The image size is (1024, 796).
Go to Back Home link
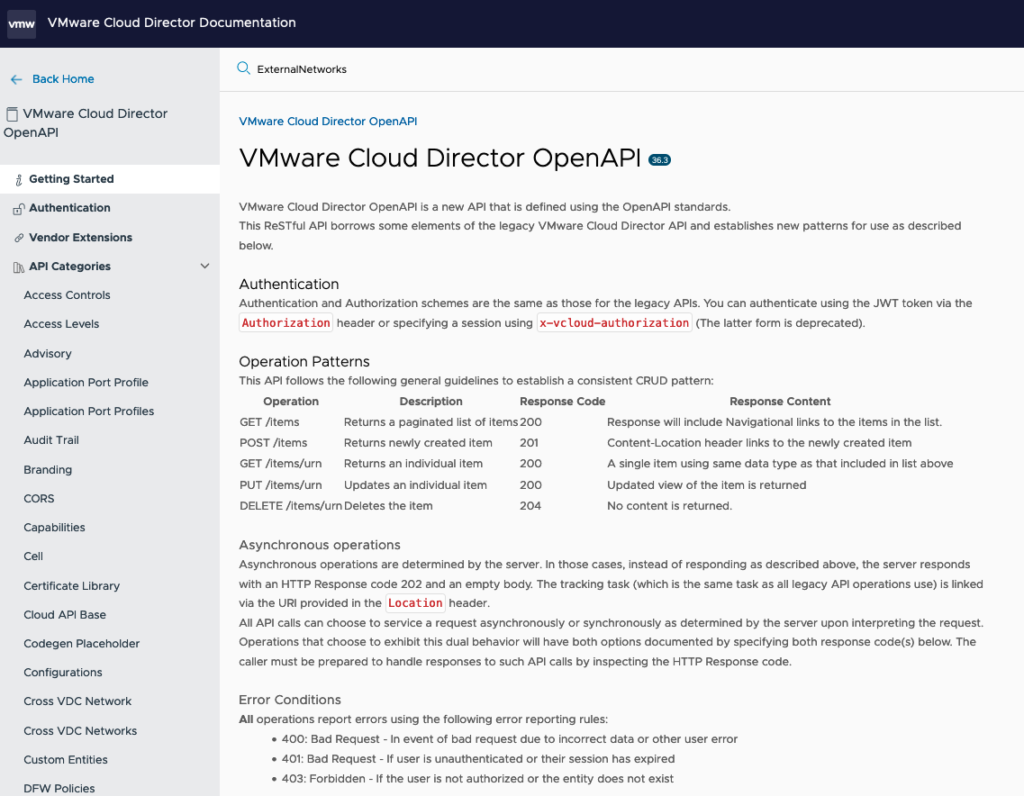[63, 79]
